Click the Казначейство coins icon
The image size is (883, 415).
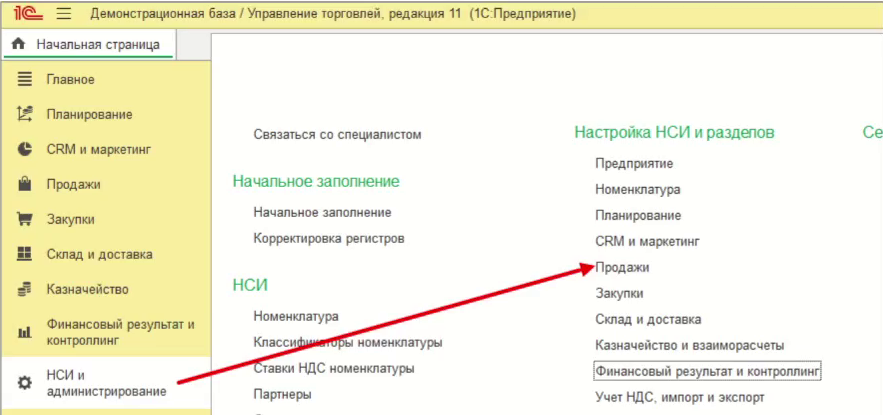(24, 289)
